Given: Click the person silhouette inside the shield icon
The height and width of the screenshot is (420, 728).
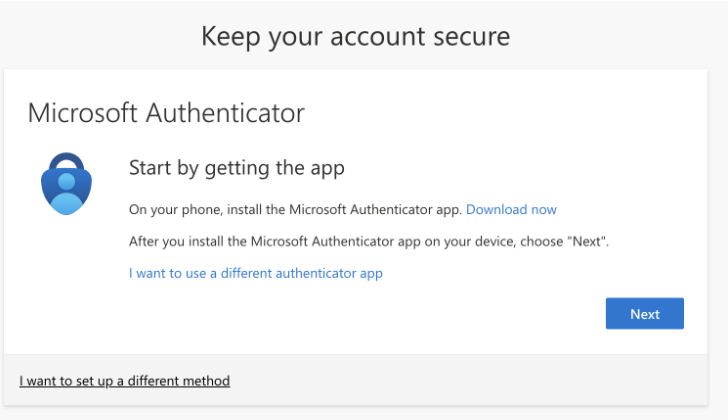Looking at the screenshot, I should click(66, 190).
